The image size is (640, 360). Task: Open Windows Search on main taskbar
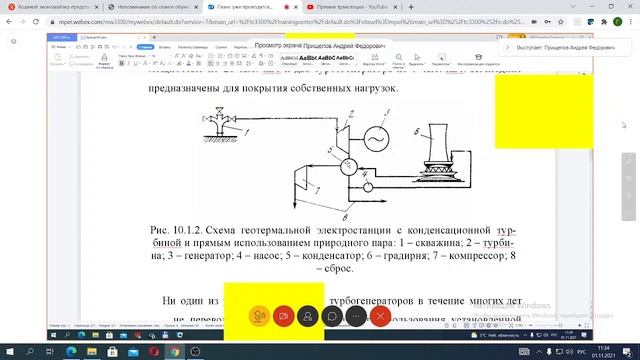30,351
